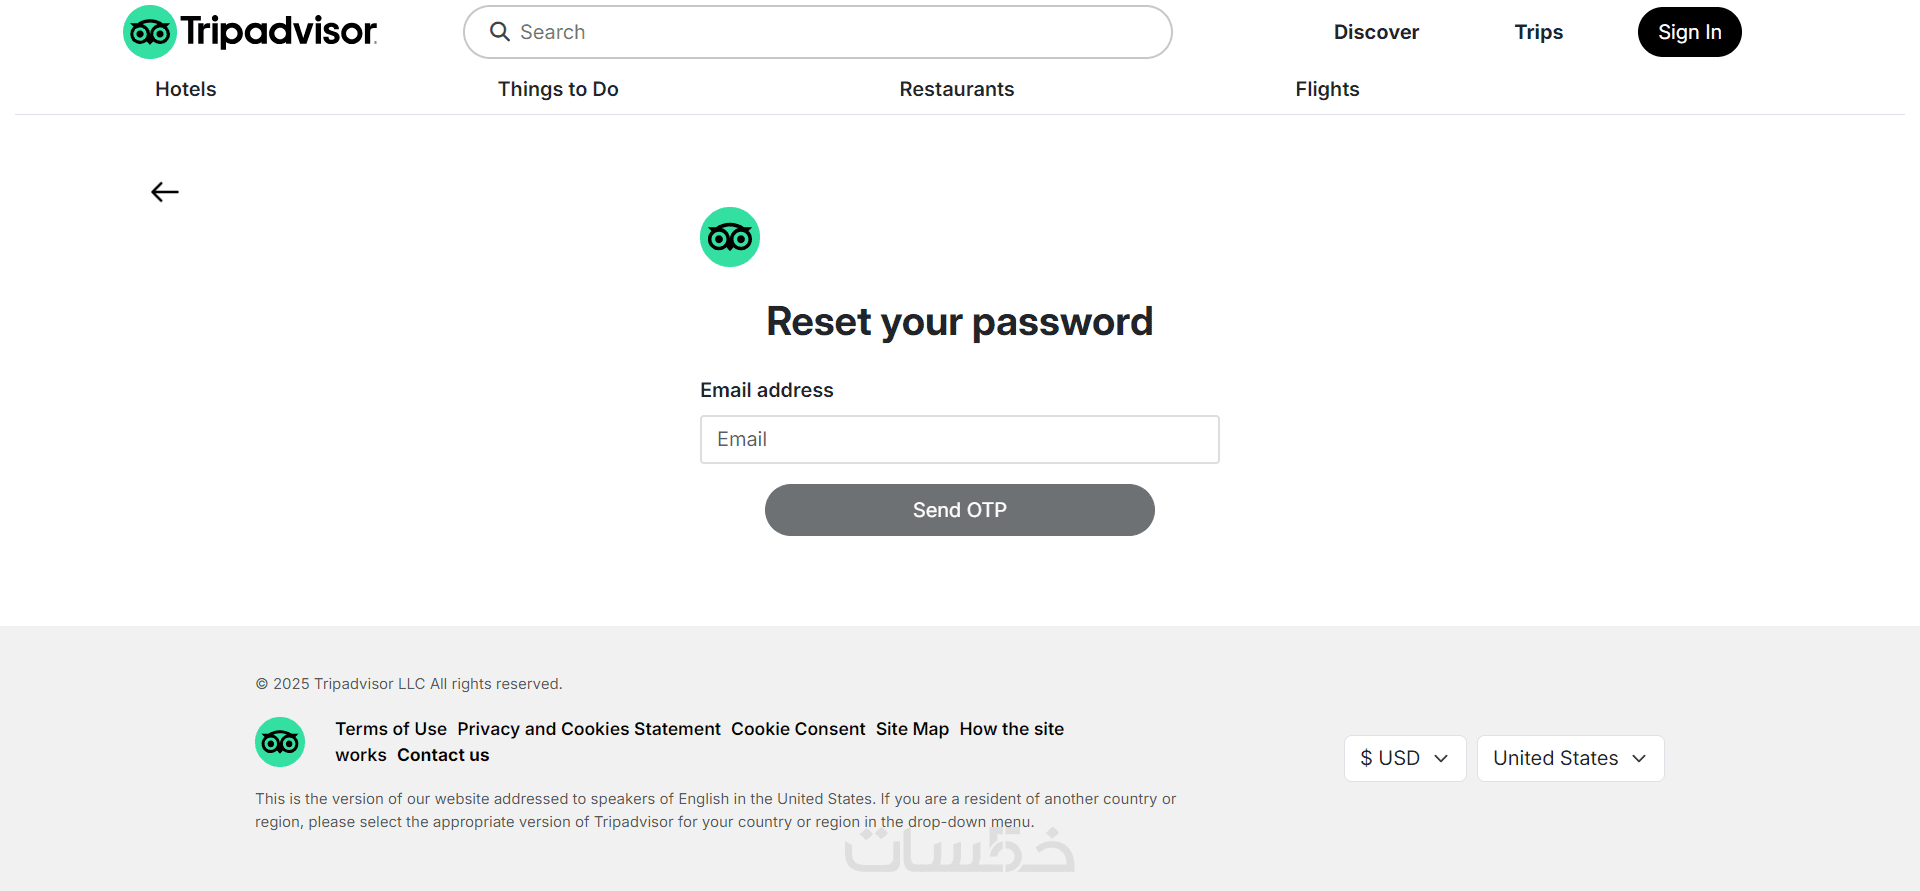Follow the Contact us footer link
The image size is (1920, 891).
point(443,755)
